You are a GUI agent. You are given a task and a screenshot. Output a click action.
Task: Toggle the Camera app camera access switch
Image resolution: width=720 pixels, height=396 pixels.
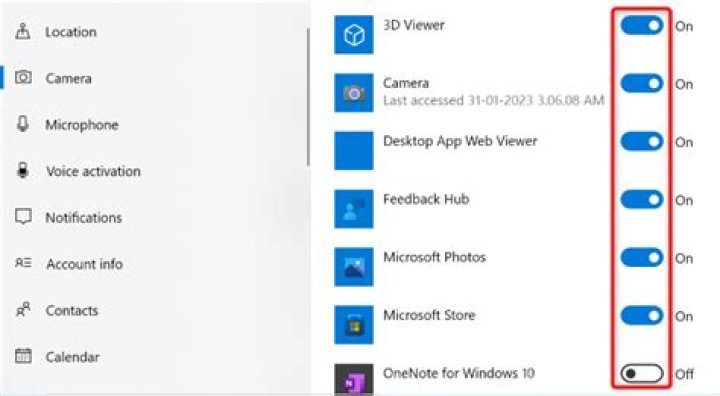point(641,84)
